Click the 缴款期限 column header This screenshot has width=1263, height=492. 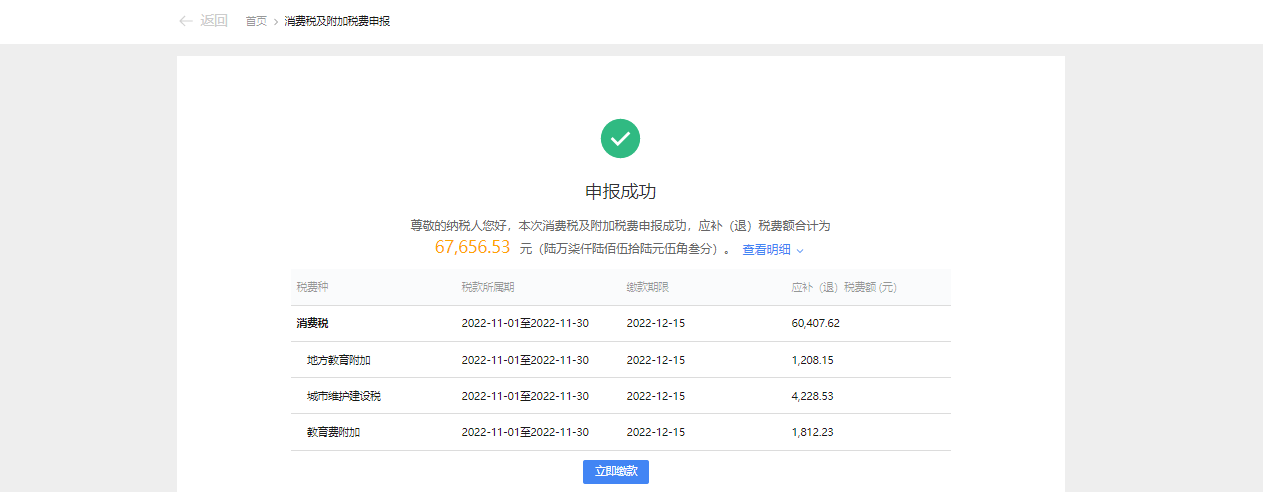(647, 288)
